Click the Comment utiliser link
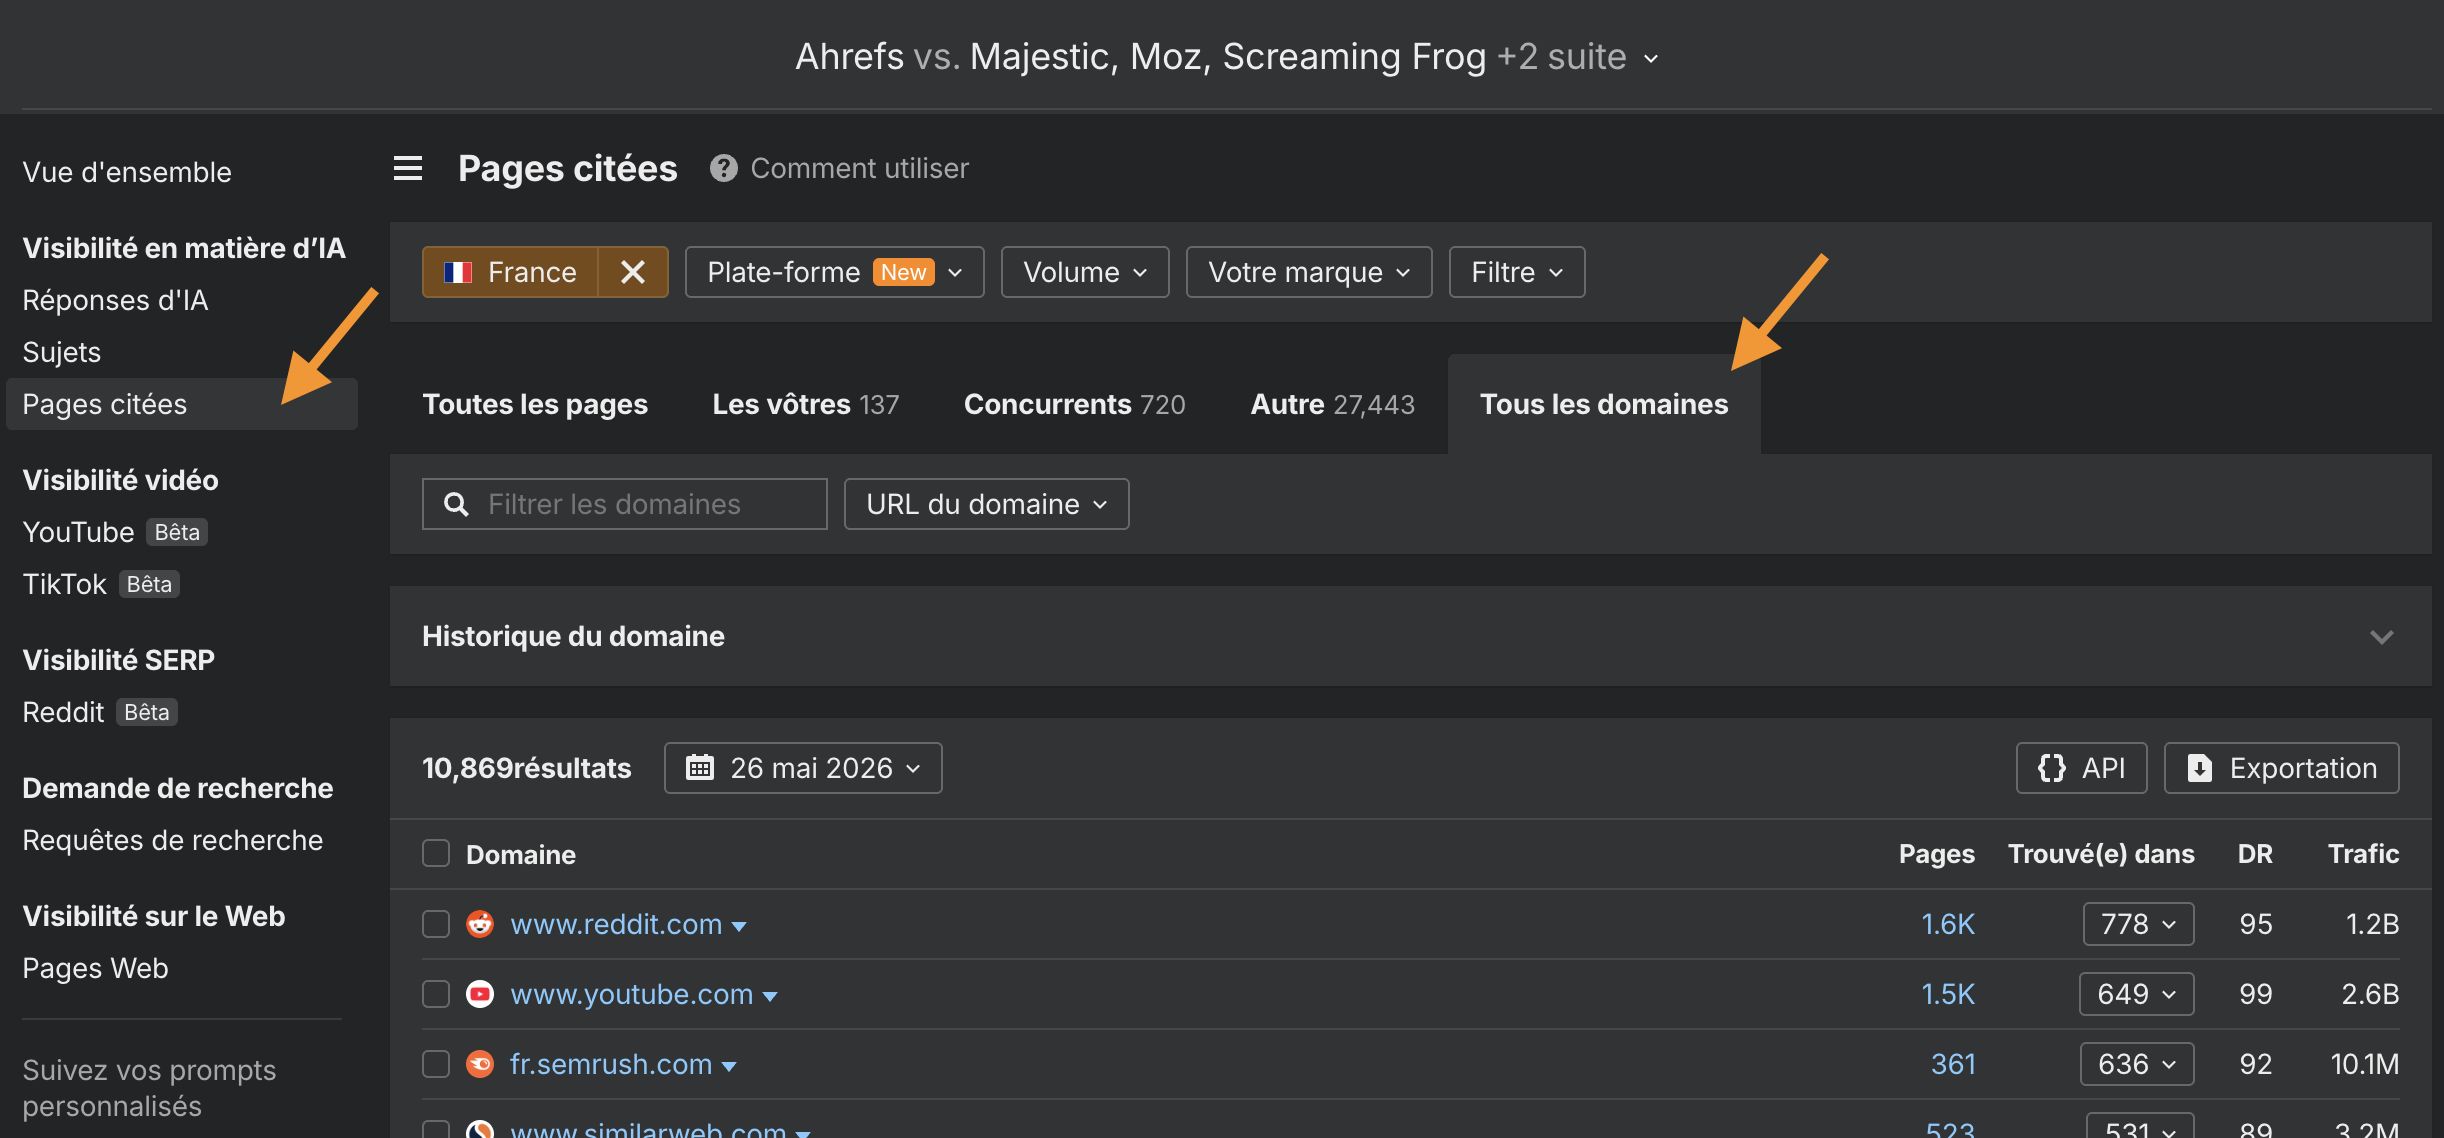The image size is (2444, 1138). [859, 168]
